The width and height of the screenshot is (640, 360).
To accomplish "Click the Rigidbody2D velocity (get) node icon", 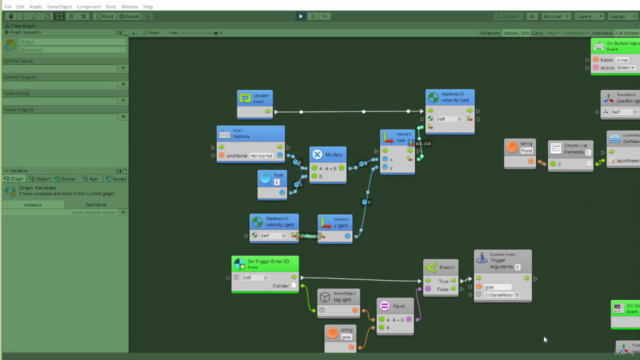I will (258, 222).
